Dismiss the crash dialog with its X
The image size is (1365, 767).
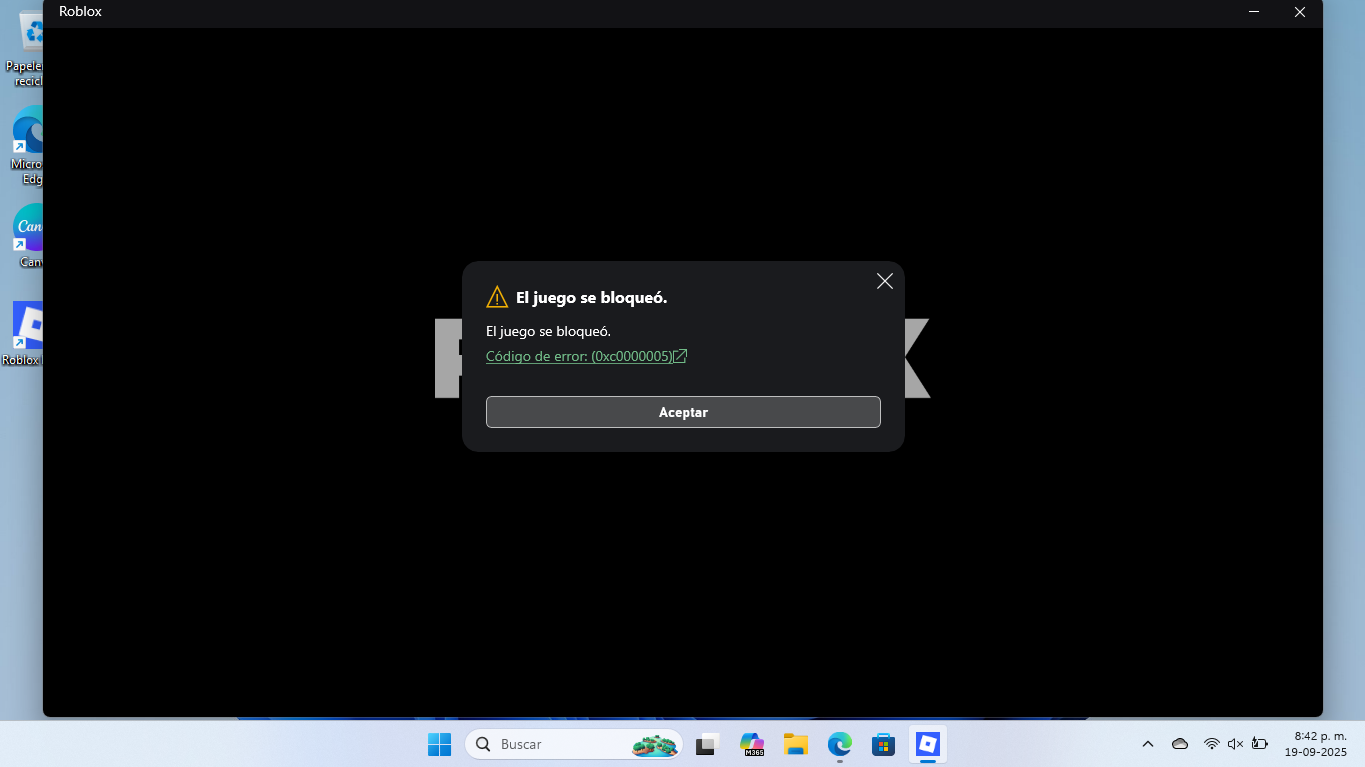[x=884, y=281]
